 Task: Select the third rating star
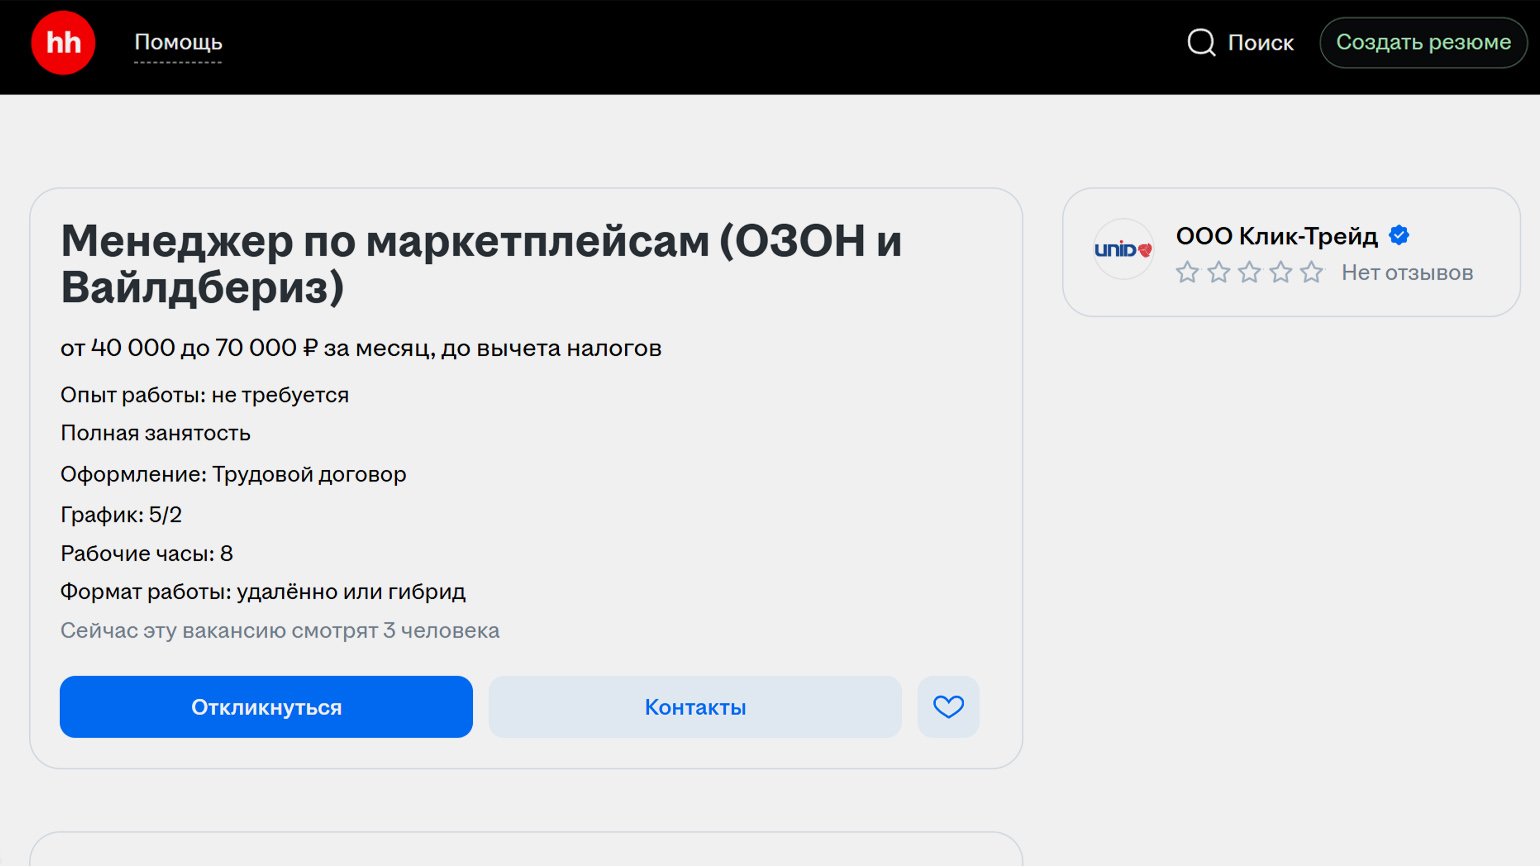click(1249, 272)
